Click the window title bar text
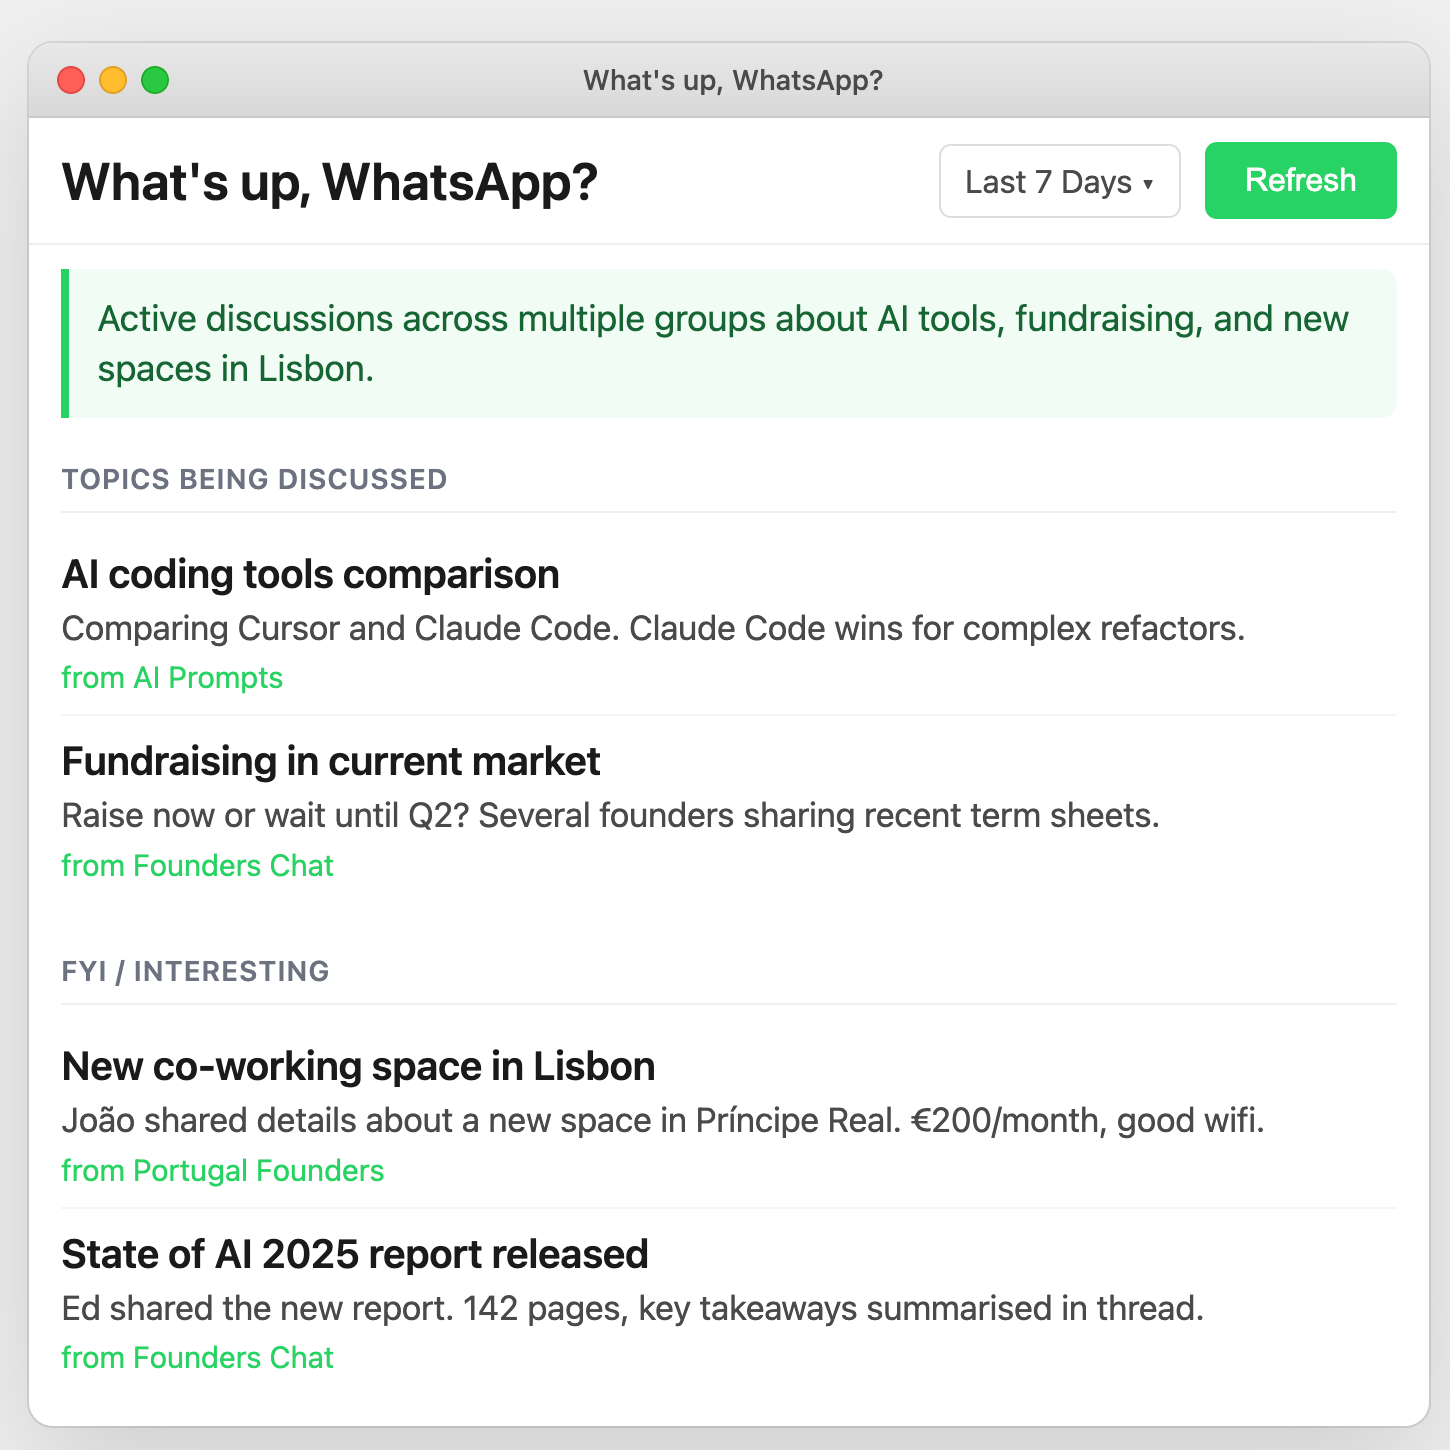 [x=733, y=80]
